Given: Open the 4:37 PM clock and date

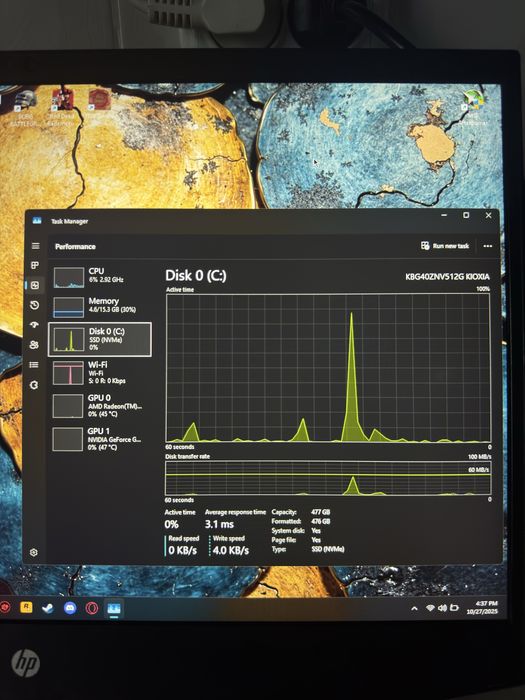Looking at the screenshot, I should [482, 608].
